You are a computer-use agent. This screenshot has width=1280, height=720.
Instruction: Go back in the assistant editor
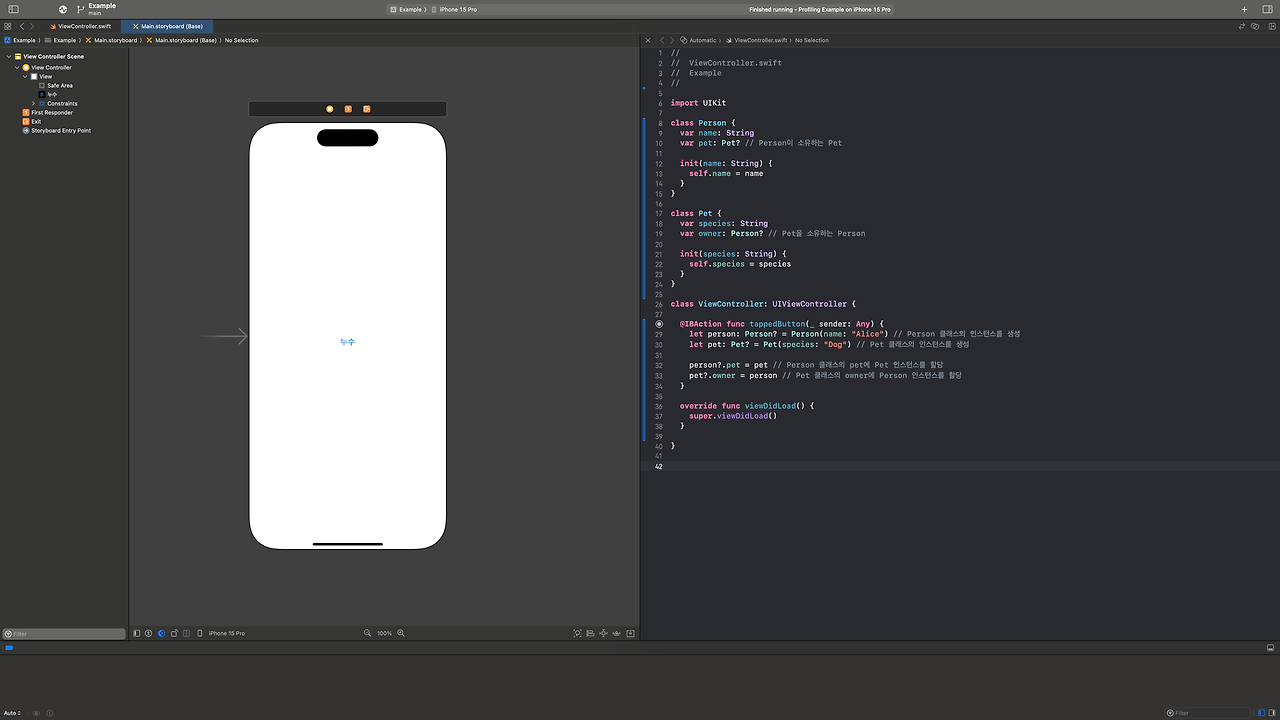pos(662,40)
